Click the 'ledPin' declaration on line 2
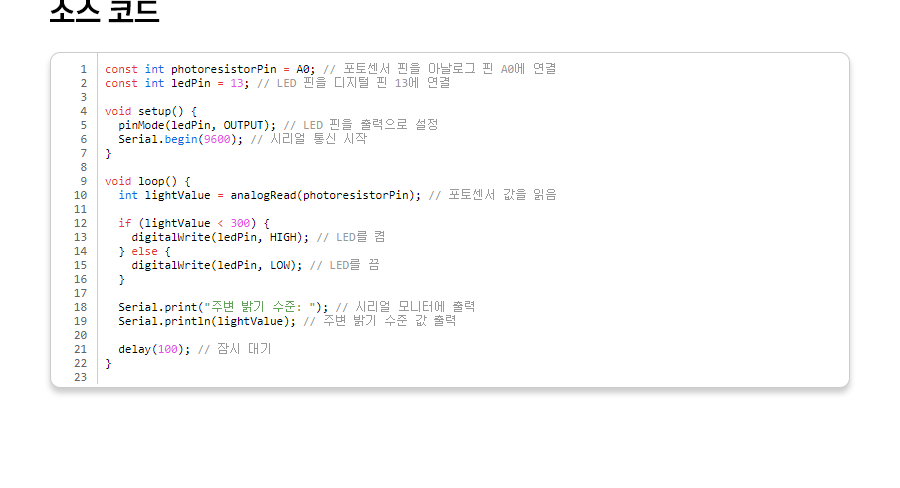The width and height of the screenshot is (900, 488). (190, 83)
